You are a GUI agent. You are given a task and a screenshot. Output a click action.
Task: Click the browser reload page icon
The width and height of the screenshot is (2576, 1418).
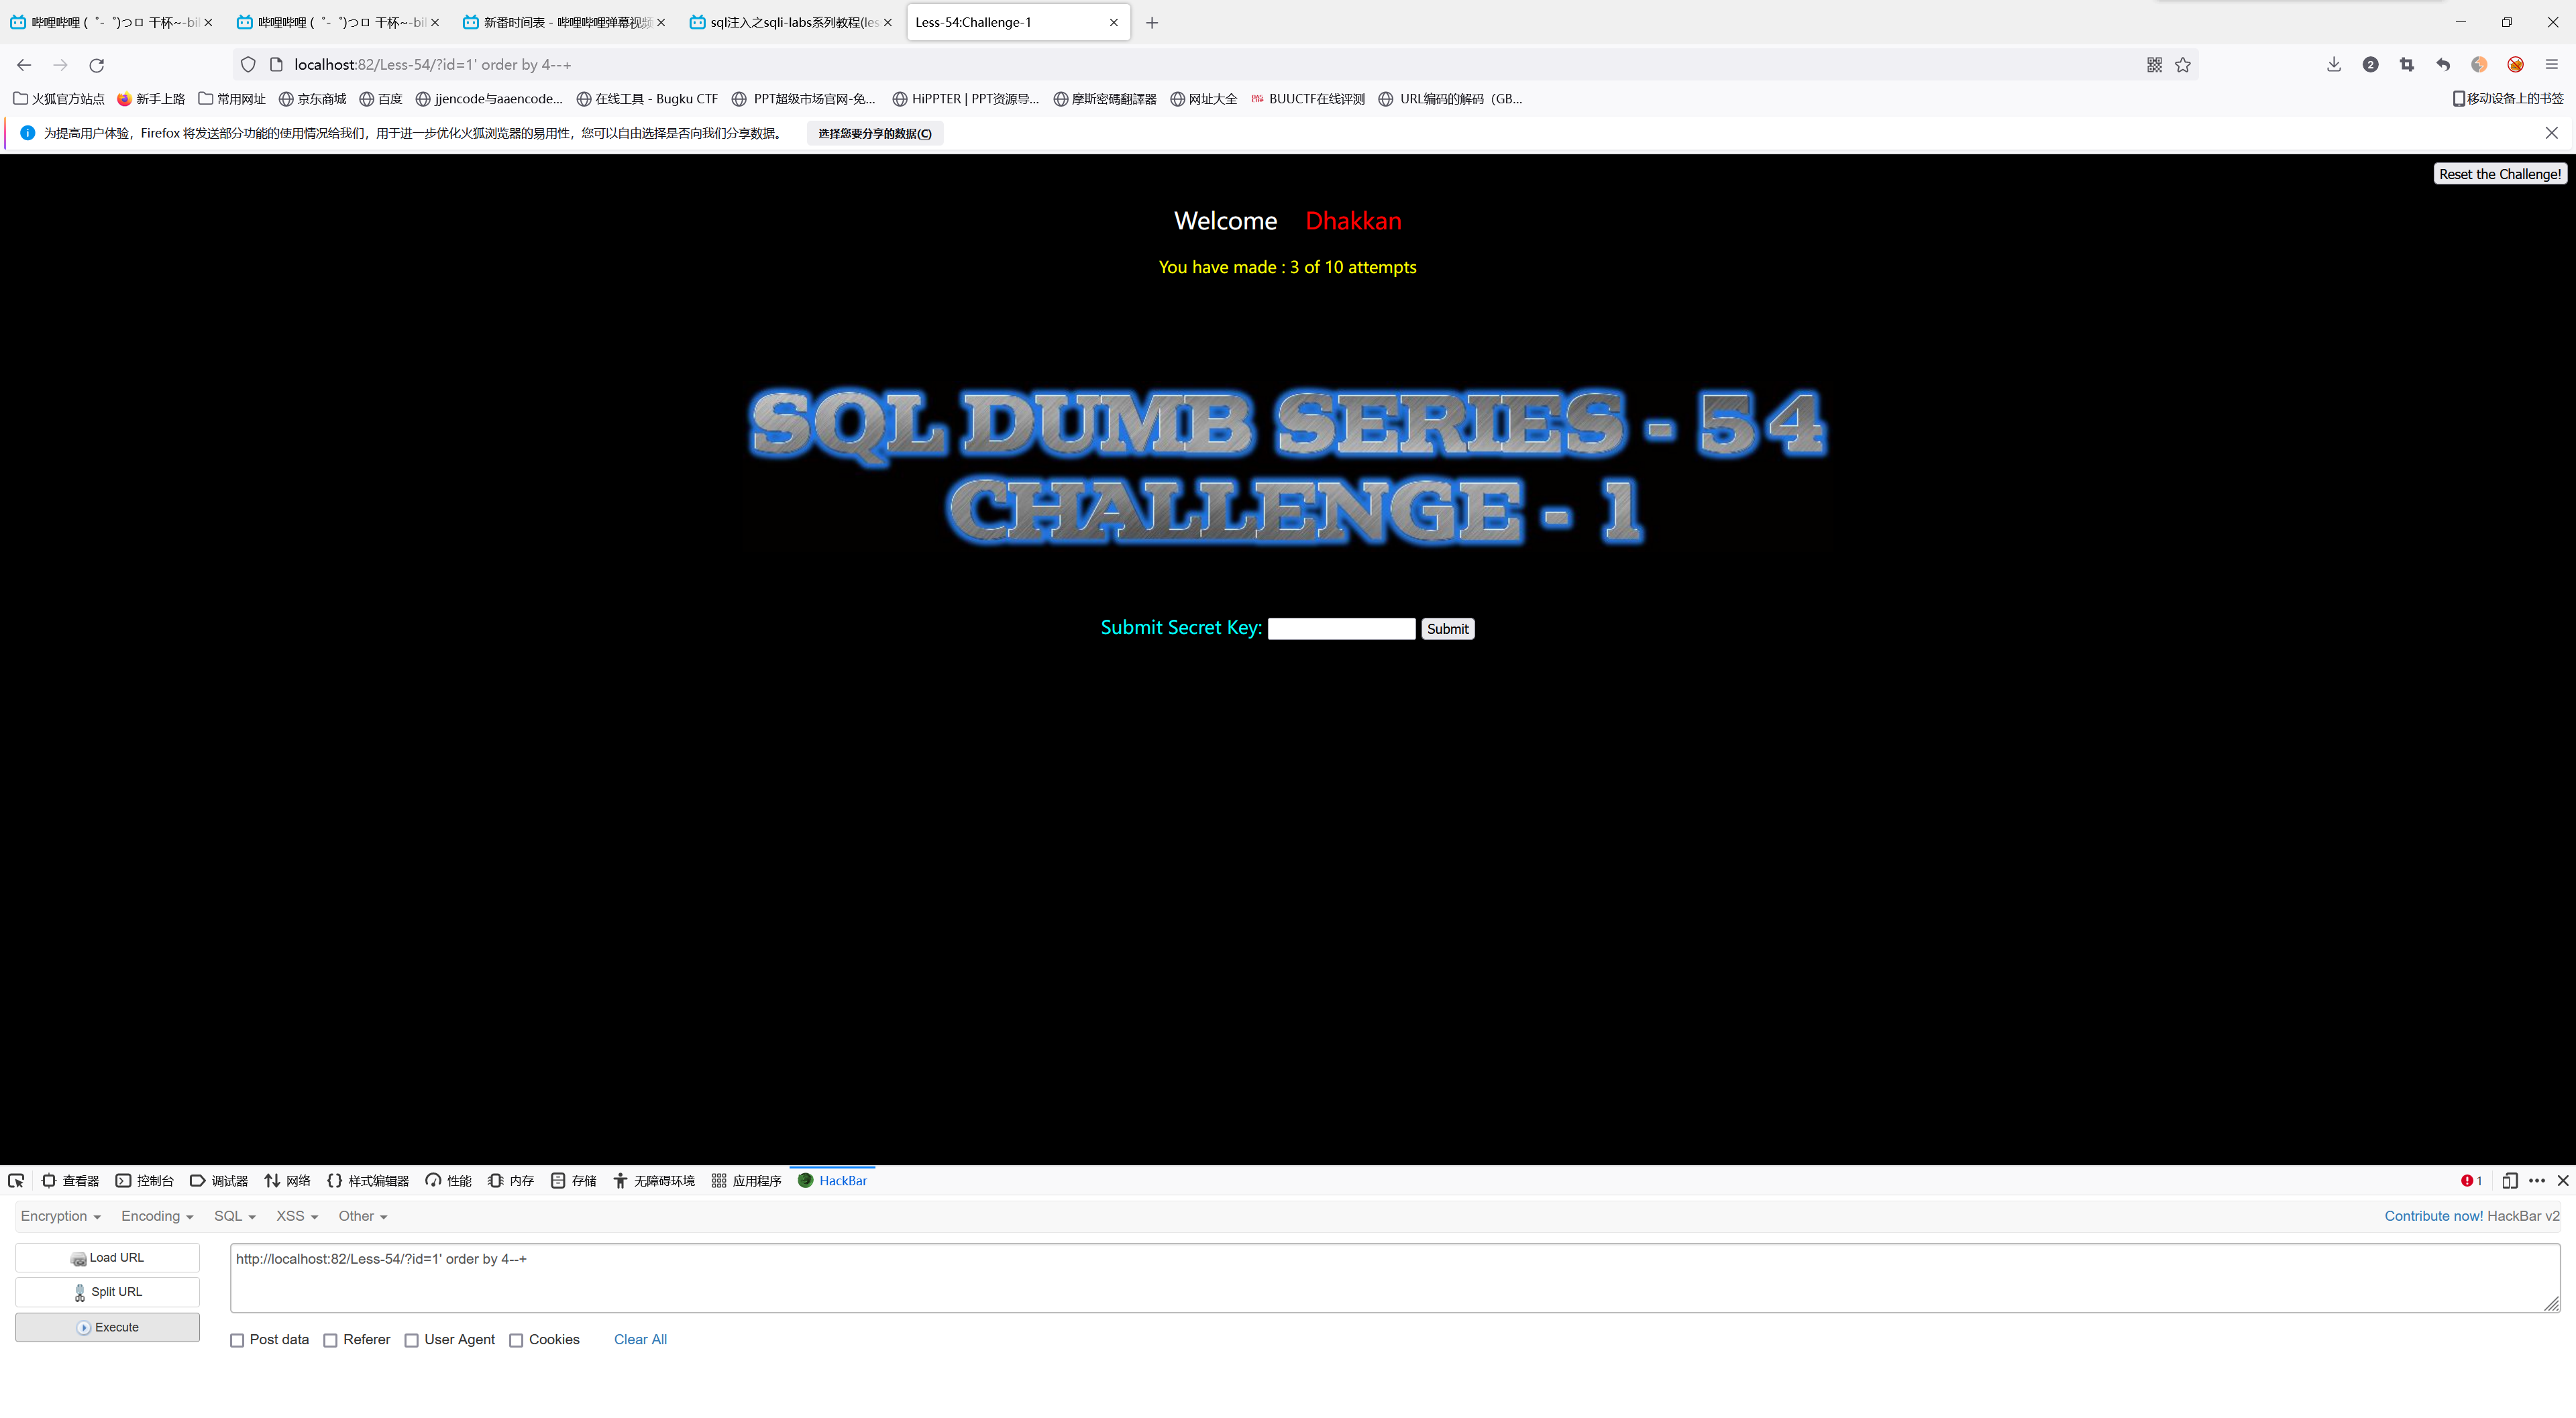coord(97,65)
